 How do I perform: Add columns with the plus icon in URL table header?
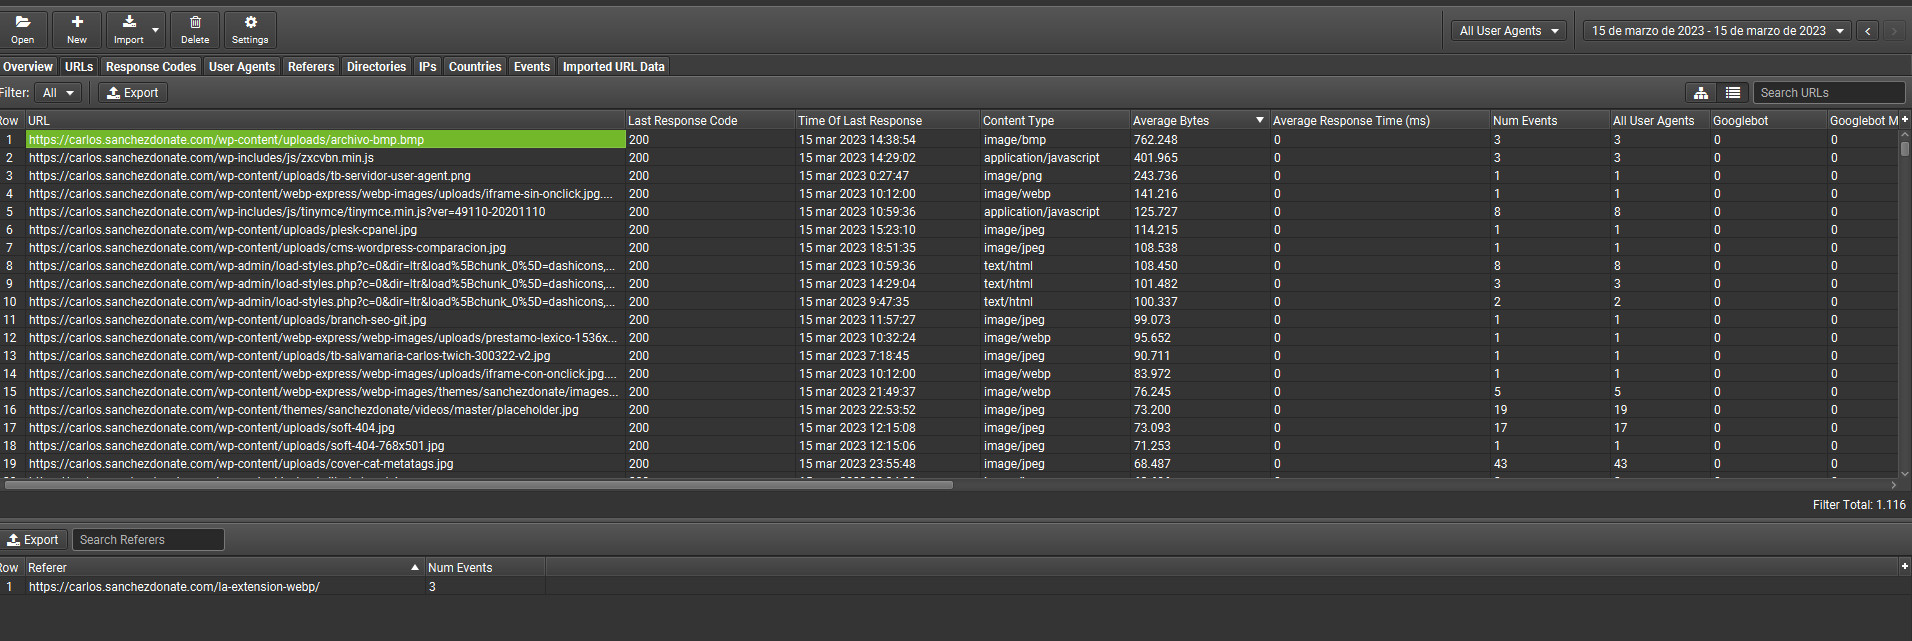click(x=1904, y=120)
